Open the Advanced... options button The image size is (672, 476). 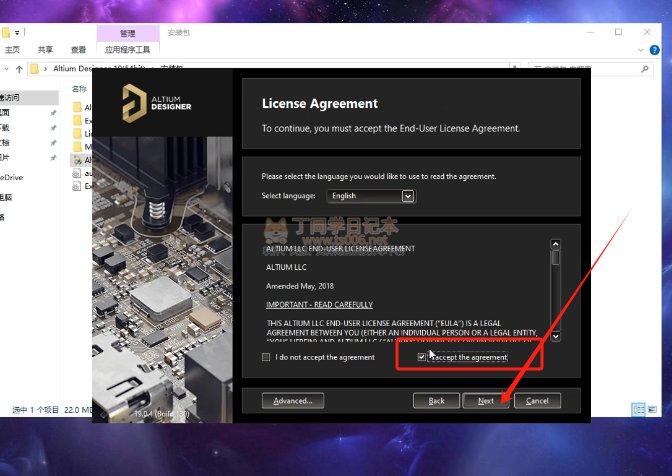293,401
